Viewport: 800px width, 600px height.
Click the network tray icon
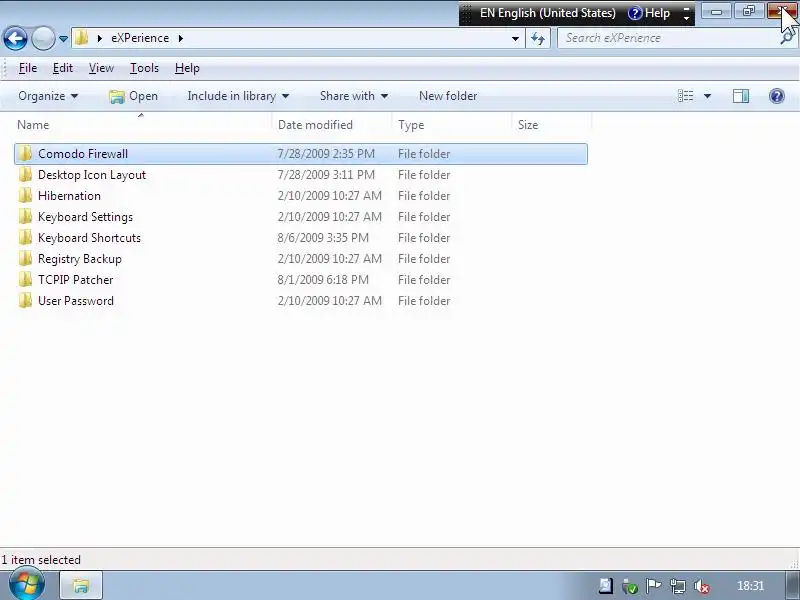click(678, 586)
